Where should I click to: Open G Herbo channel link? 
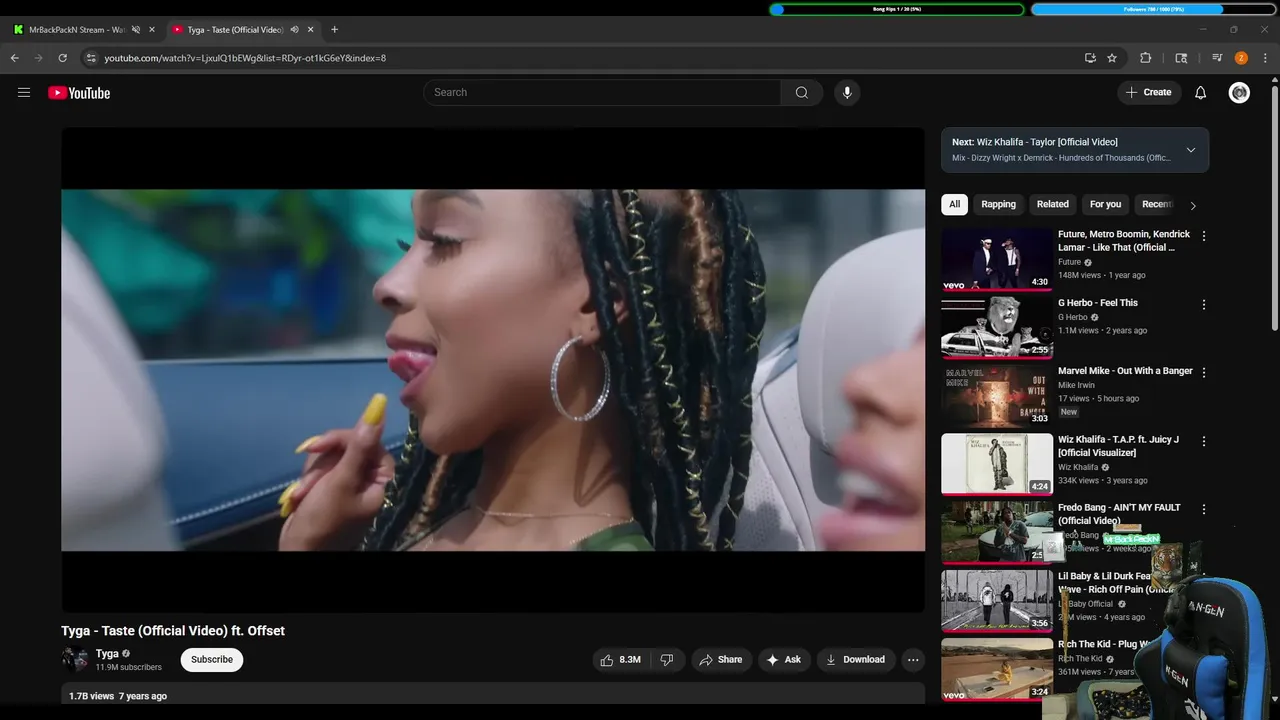coord(1073,318)
